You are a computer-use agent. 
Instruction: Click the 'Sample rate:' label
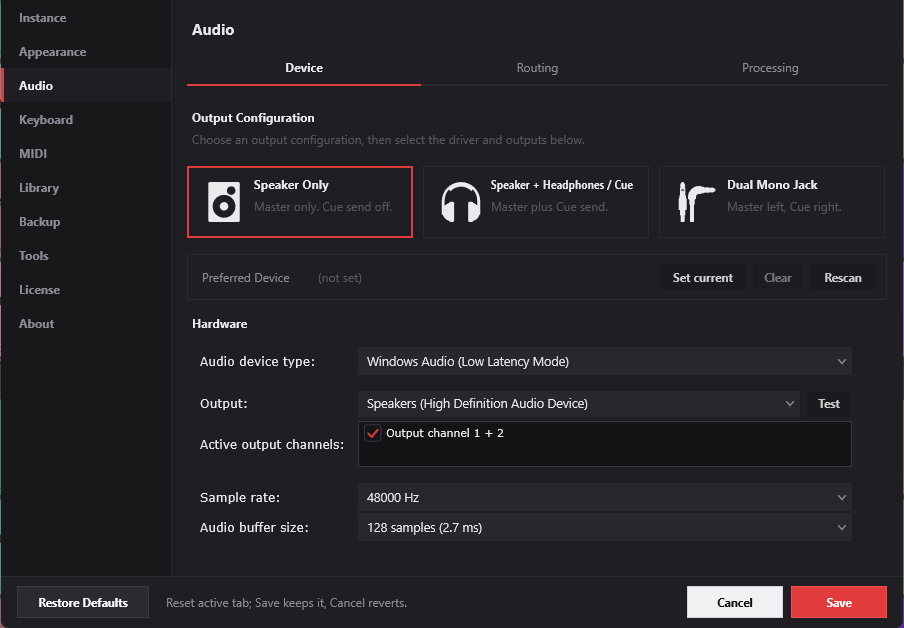240,498
